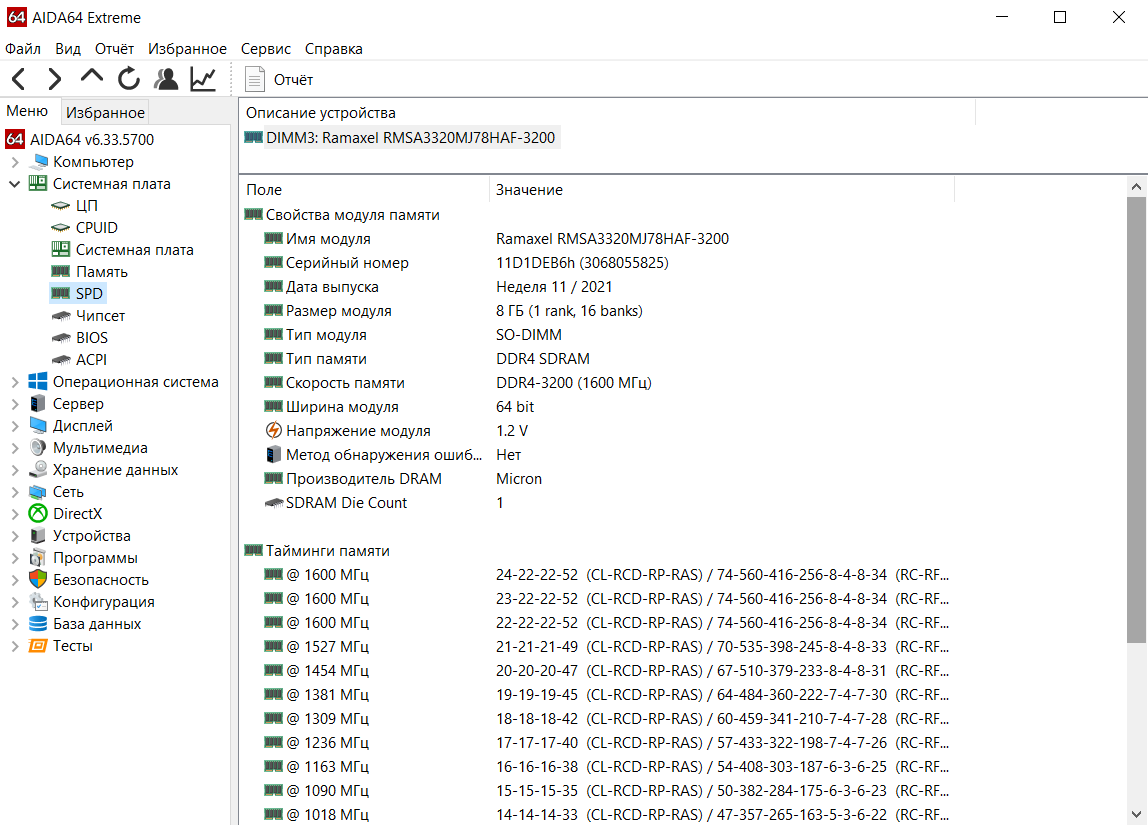The image size is (1148, 825).
Task: Click the vertical scrollbar thumb
Action: (x=1136, y=420)
